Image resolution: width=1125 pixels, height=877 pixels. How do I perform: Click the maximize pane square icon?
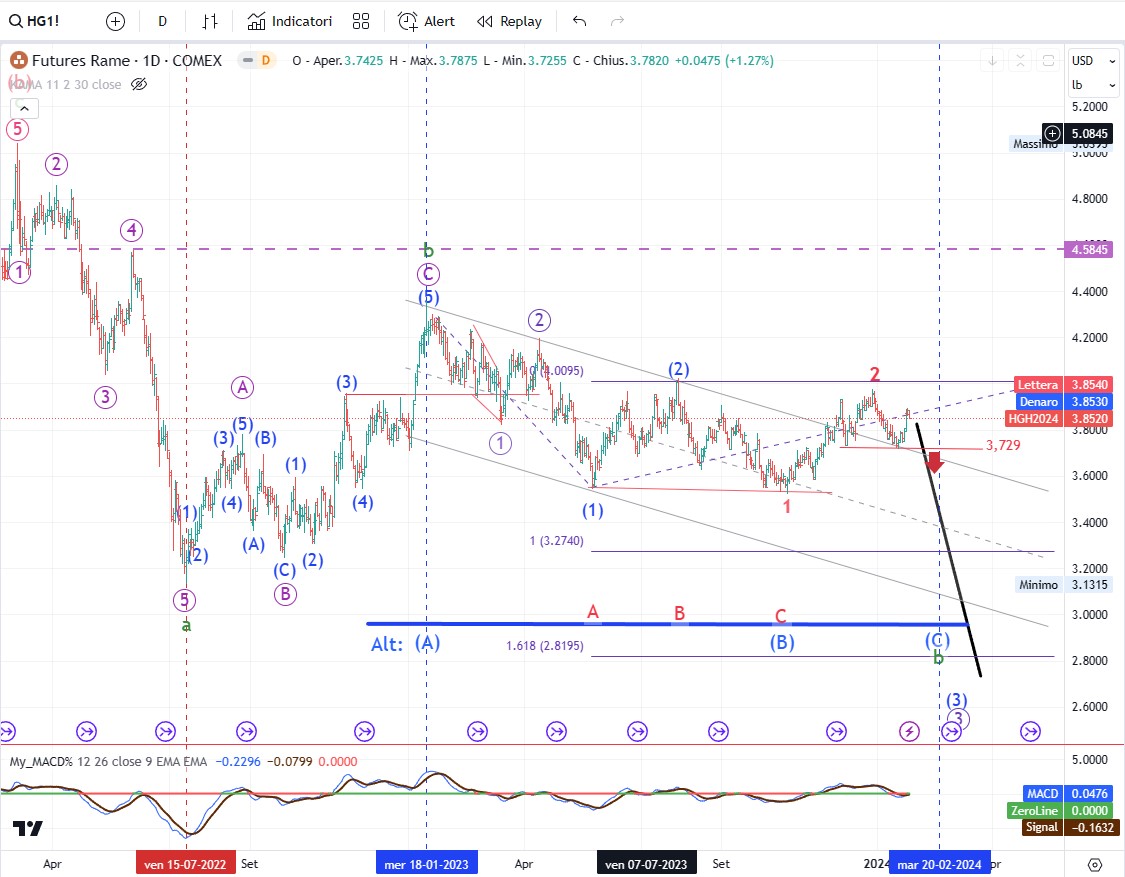coord(1048,61)
